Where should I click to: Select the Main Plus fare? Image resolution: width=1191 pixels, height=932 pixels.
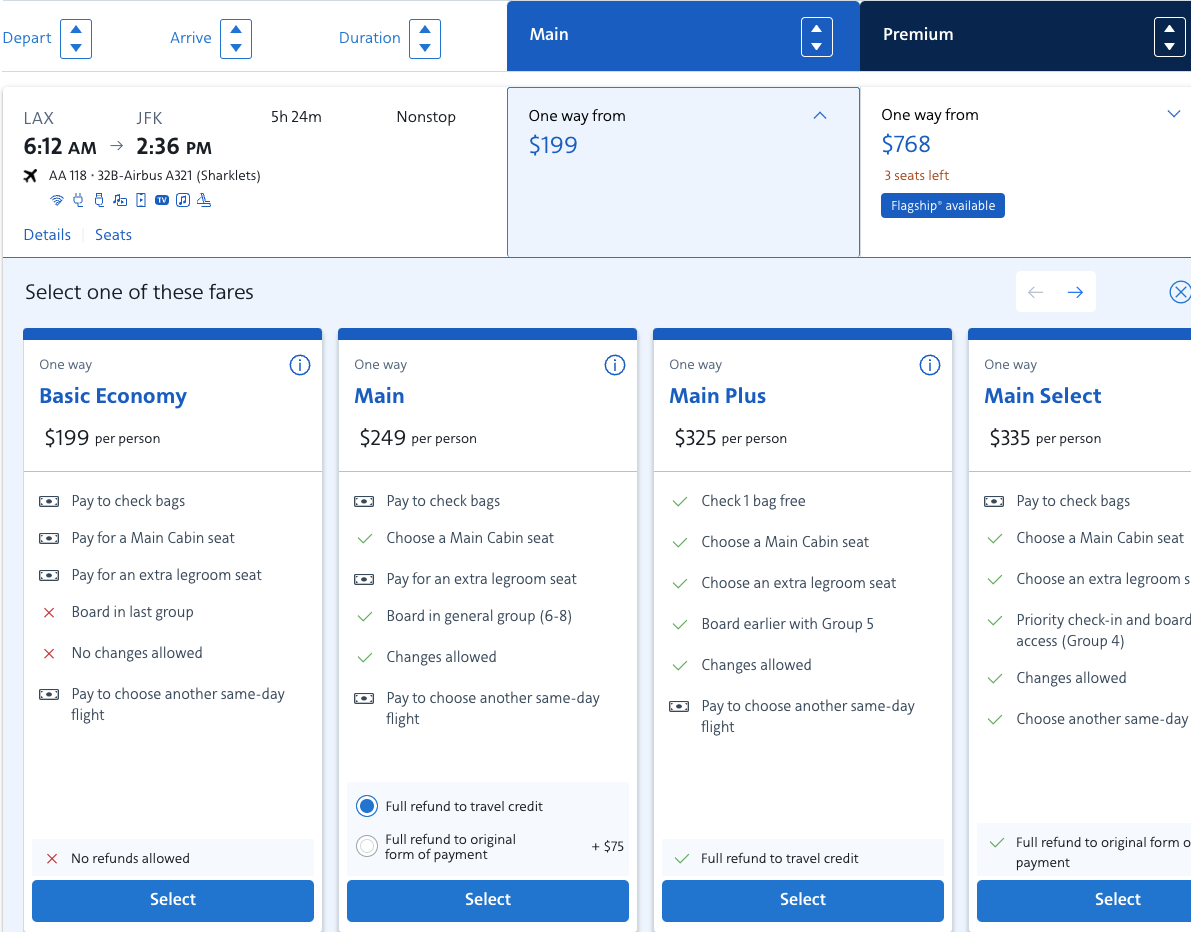(802, 900)
